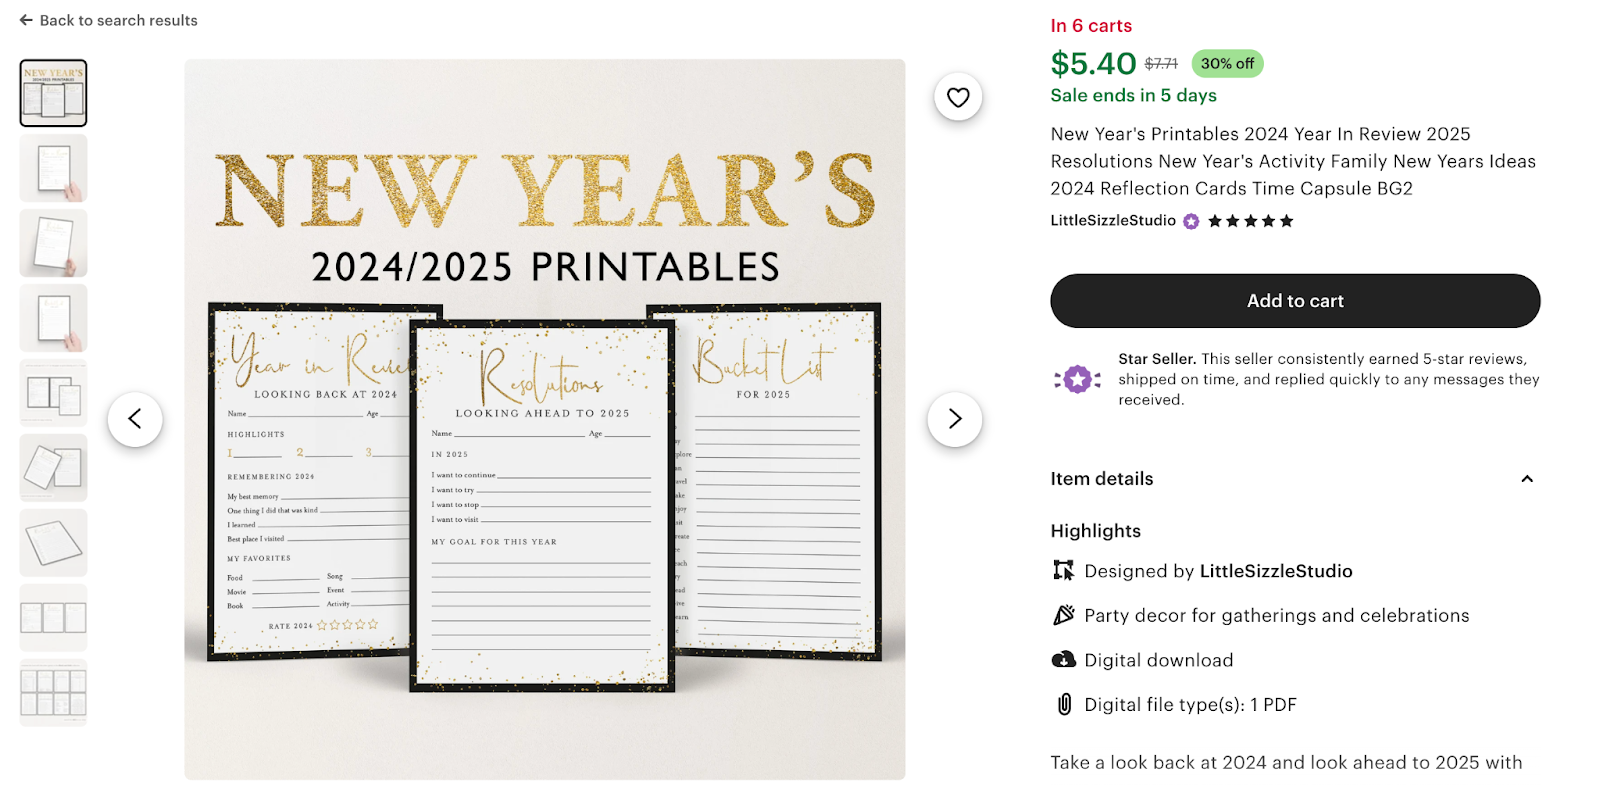1600x786 pixels.
Task: Favorite this listing with the heart icon
Action: (957, 97)
